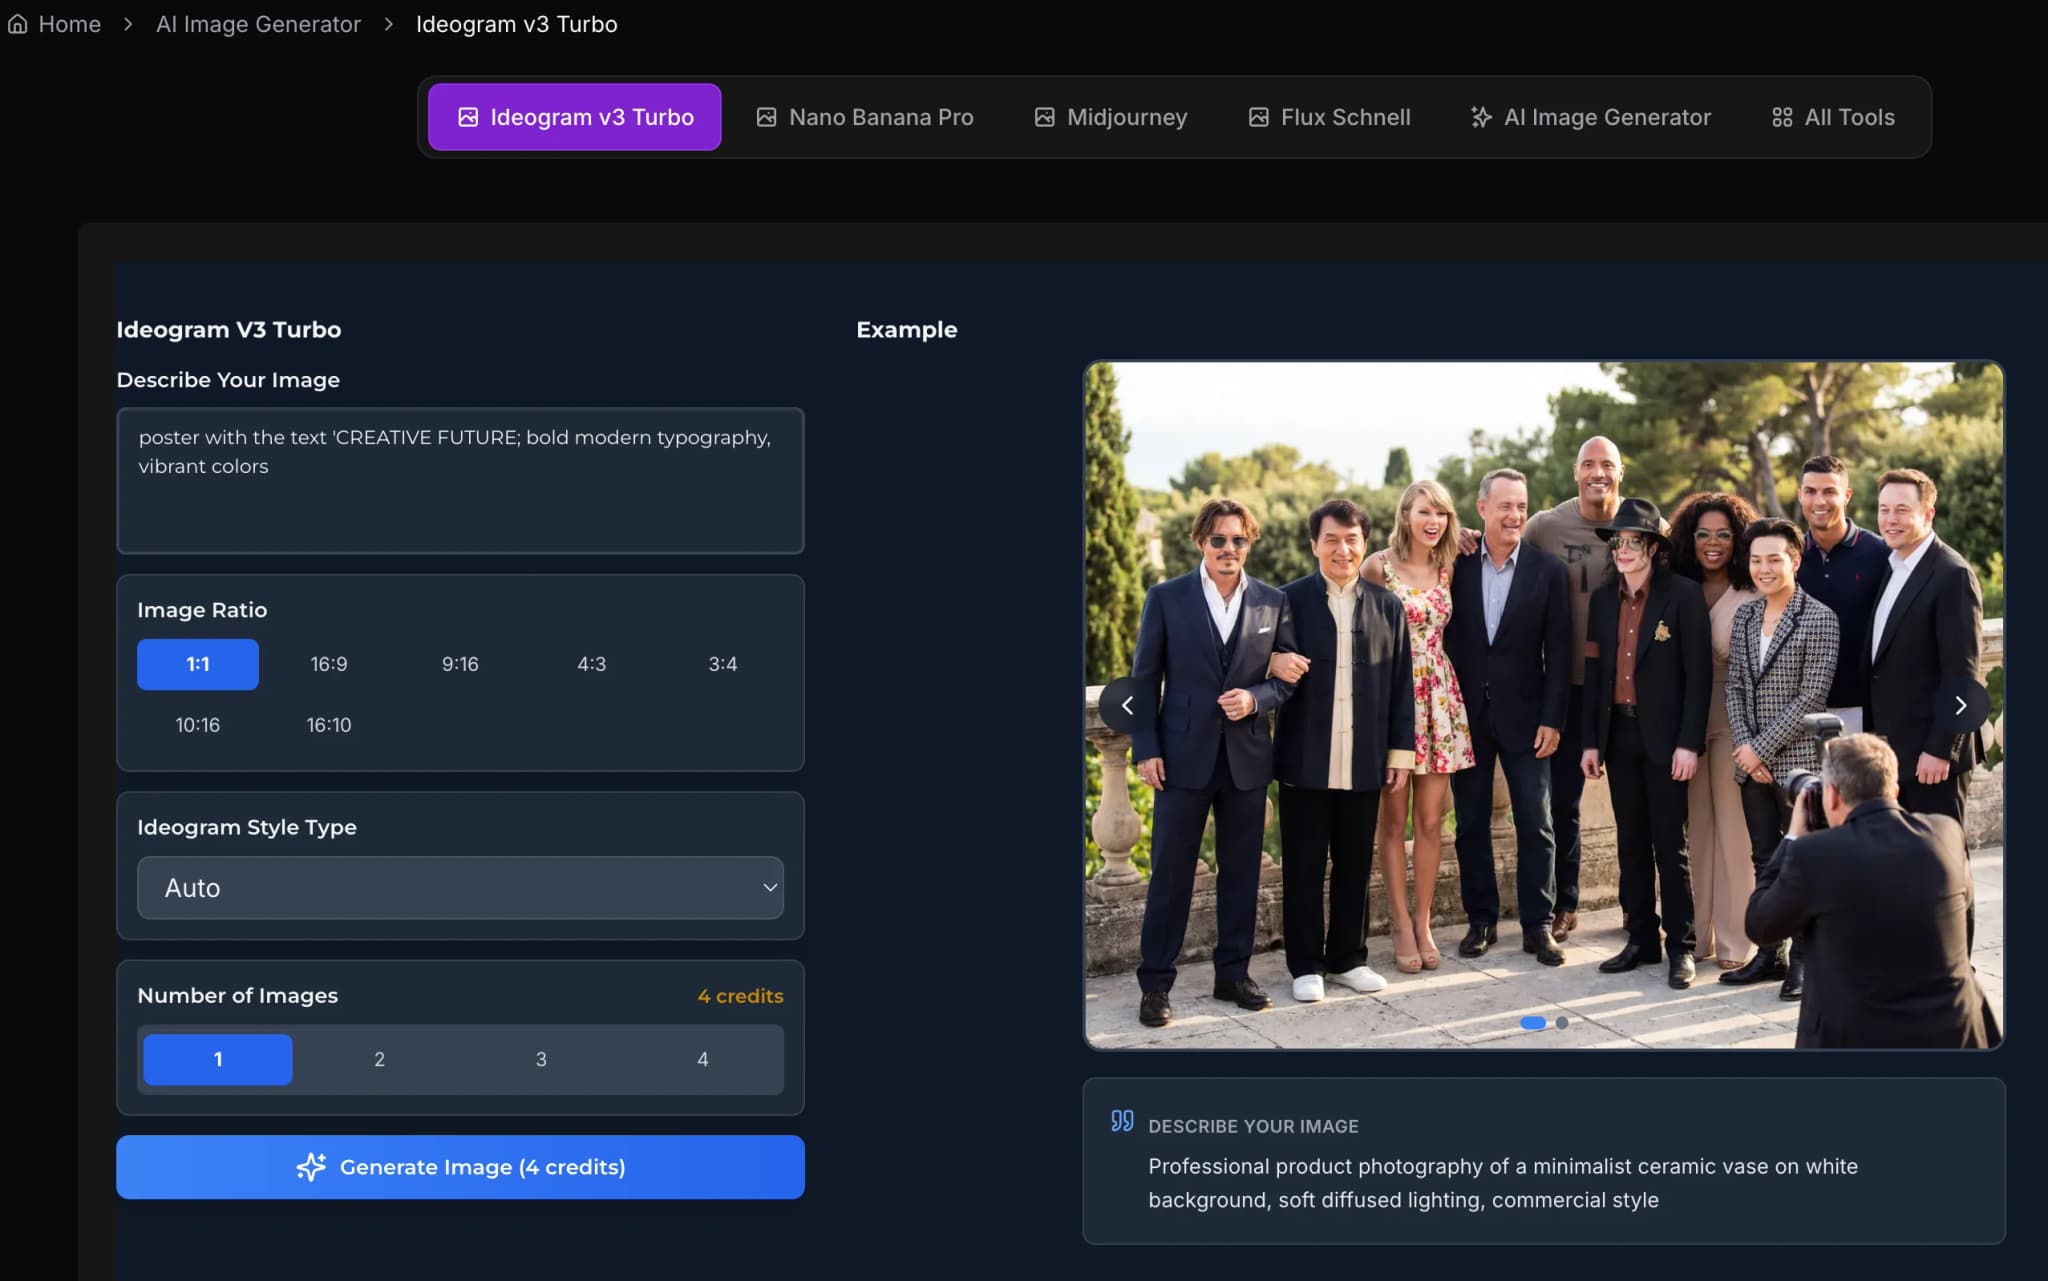The width and height of the screenshot is (2048, 1281).
Task: Set number of images to 4
Action: pyautogui.click(x=702, y=1059)
